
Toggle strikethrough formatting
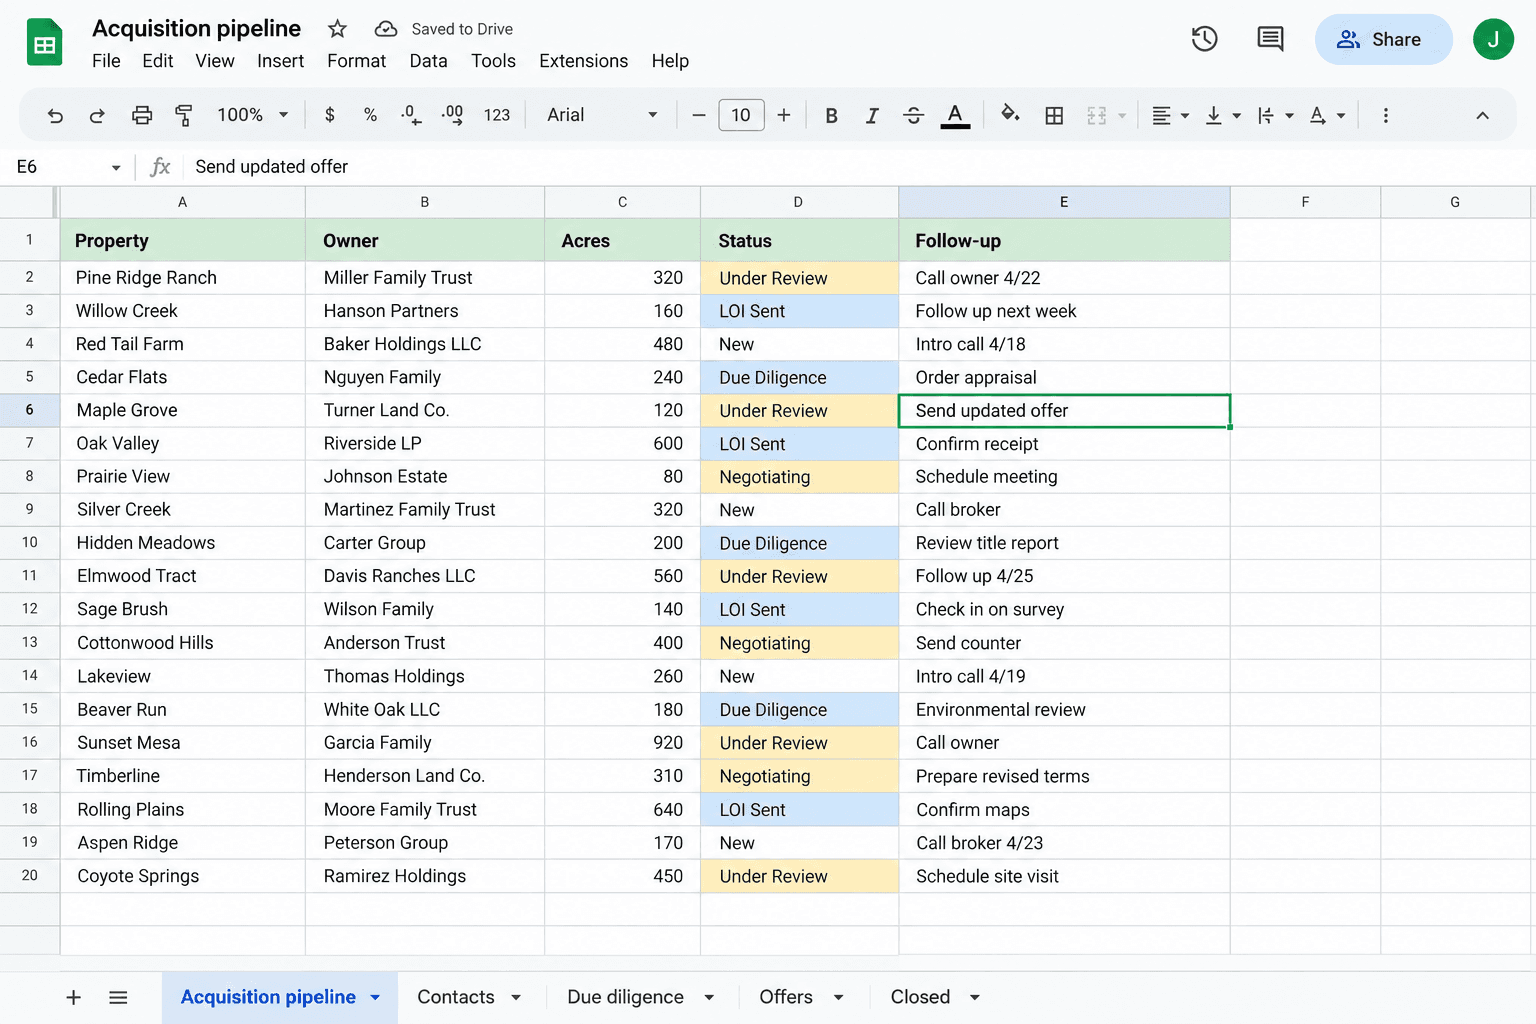tap(913, 115)
